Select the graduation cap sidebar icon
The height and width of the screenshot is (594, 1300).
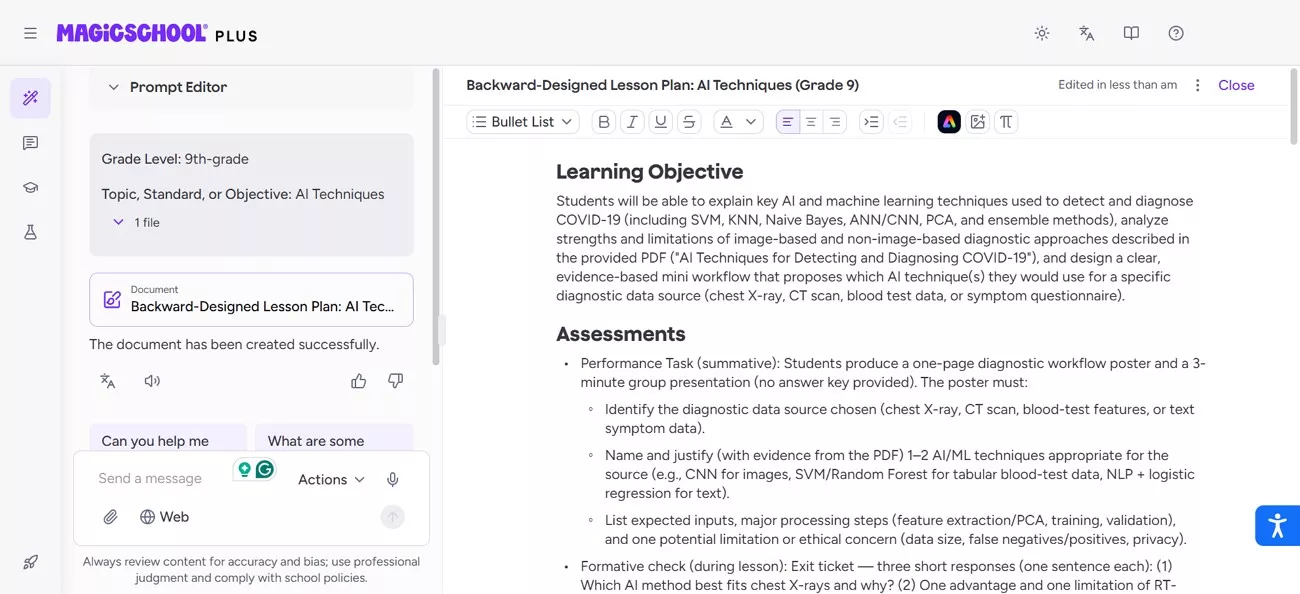click(30, 187)
